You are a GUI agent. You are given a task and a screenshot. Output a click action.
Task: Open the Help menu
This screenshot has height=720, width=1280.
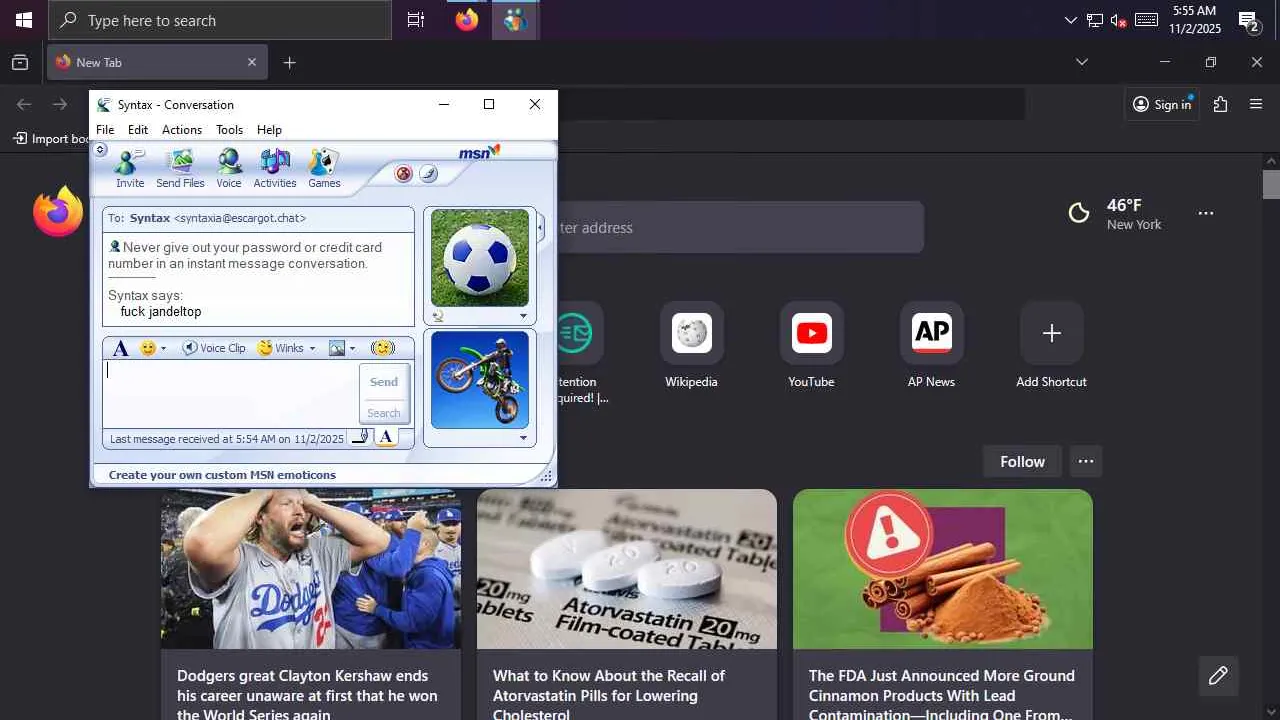[x=269, y=130]
